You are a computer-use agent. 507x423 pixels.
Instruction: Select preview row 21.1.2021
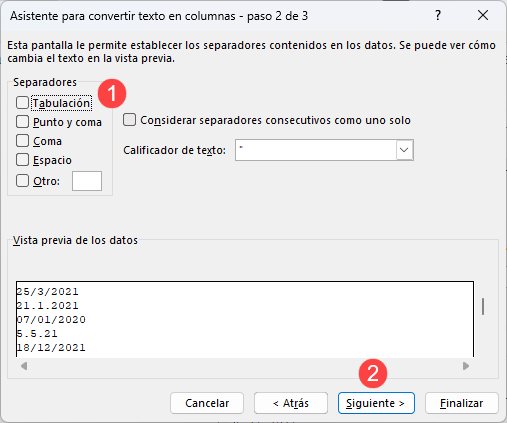(47, 306)
